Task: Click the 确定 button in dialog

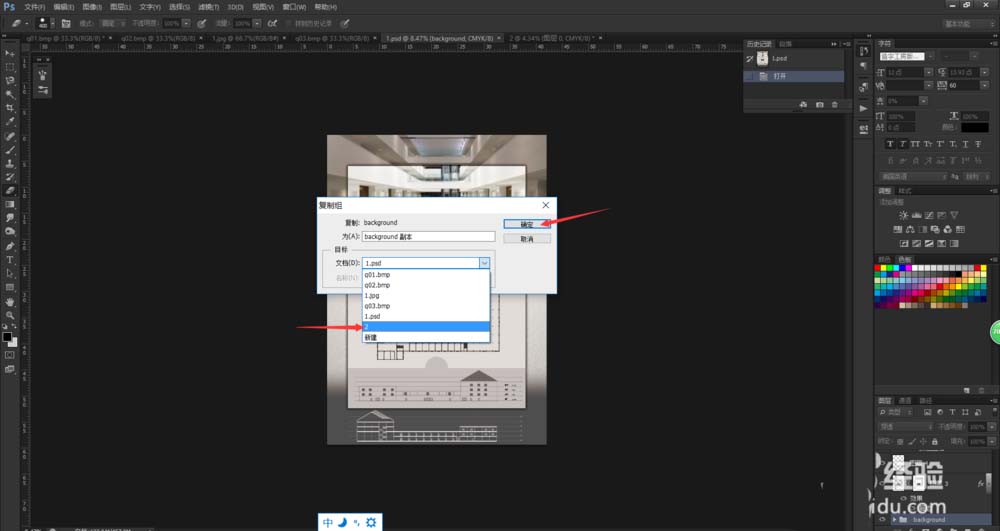Action: (x=526, y=224)
